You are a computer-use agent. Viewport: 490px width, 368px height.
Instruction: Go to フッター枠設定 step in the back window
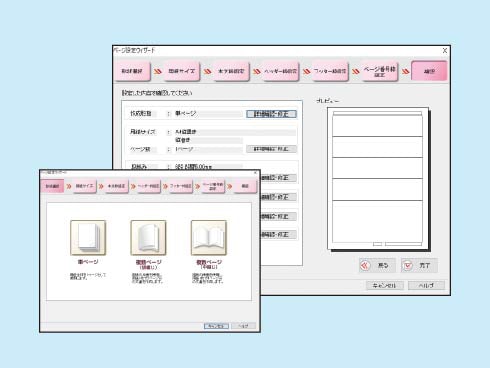pyautogui.click(x=330, y=71)
